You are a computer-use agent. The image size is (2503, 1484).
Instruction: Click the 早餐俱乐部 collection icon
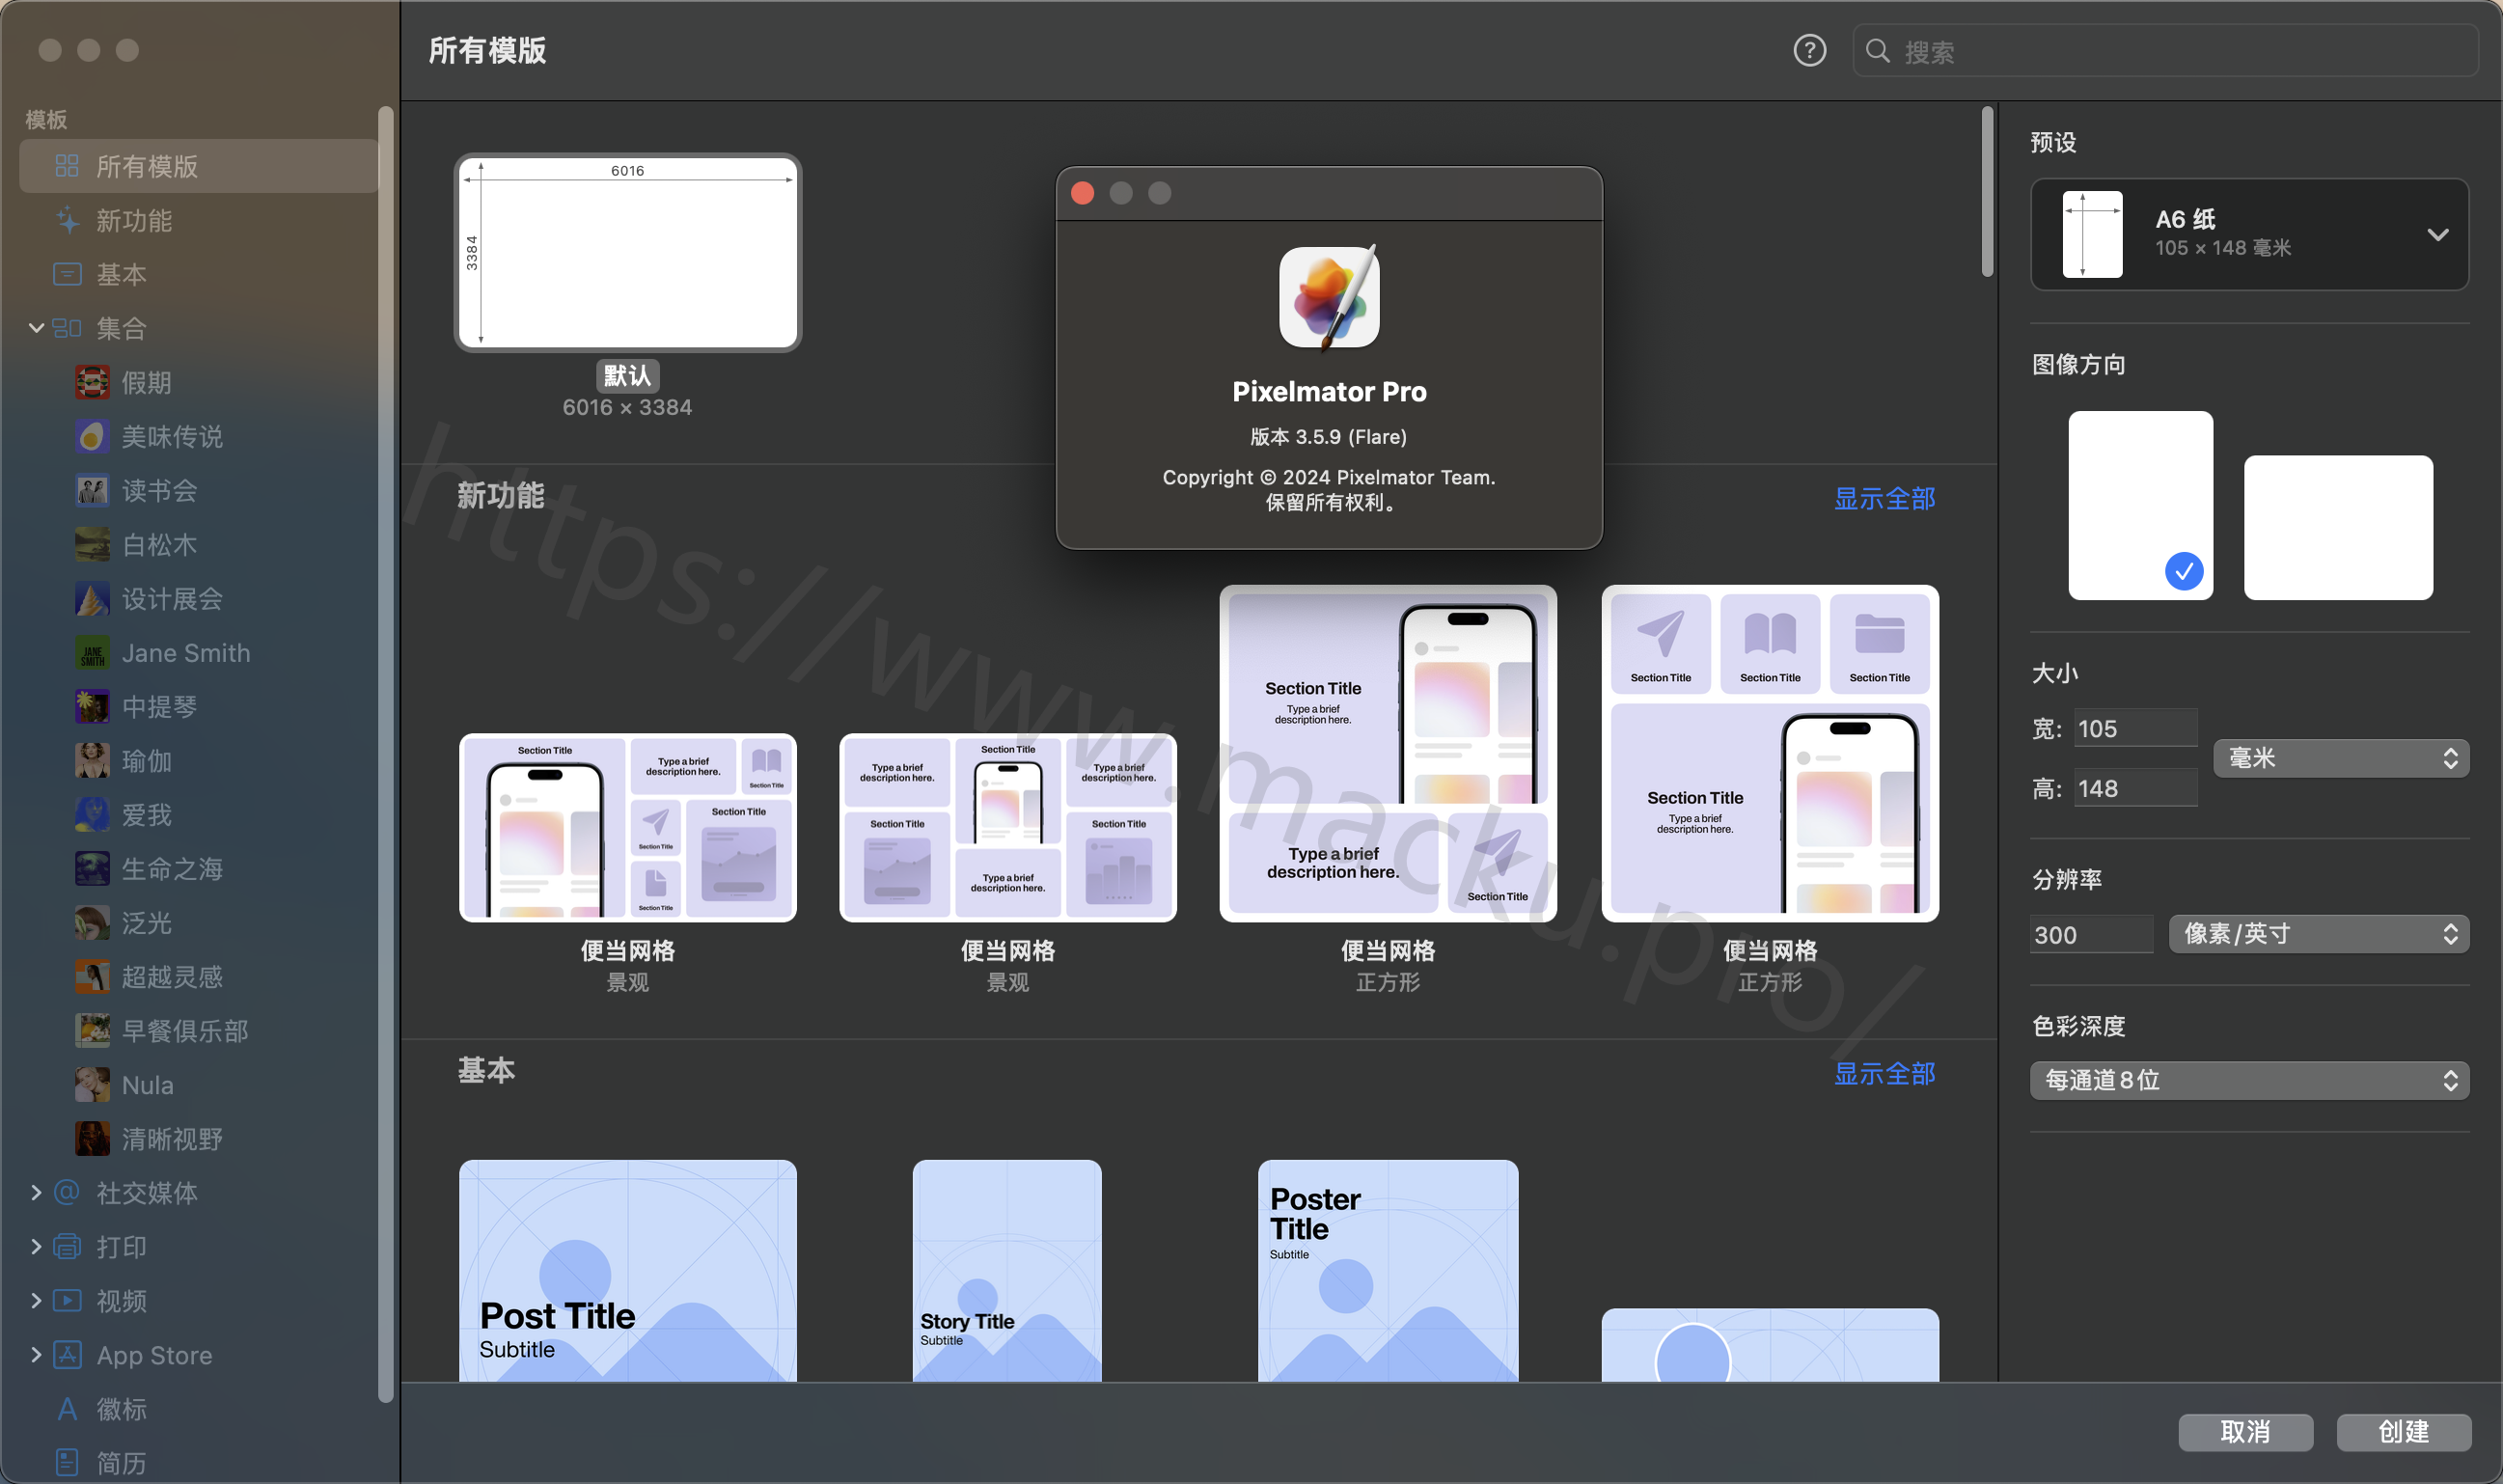pos(92,1030)
